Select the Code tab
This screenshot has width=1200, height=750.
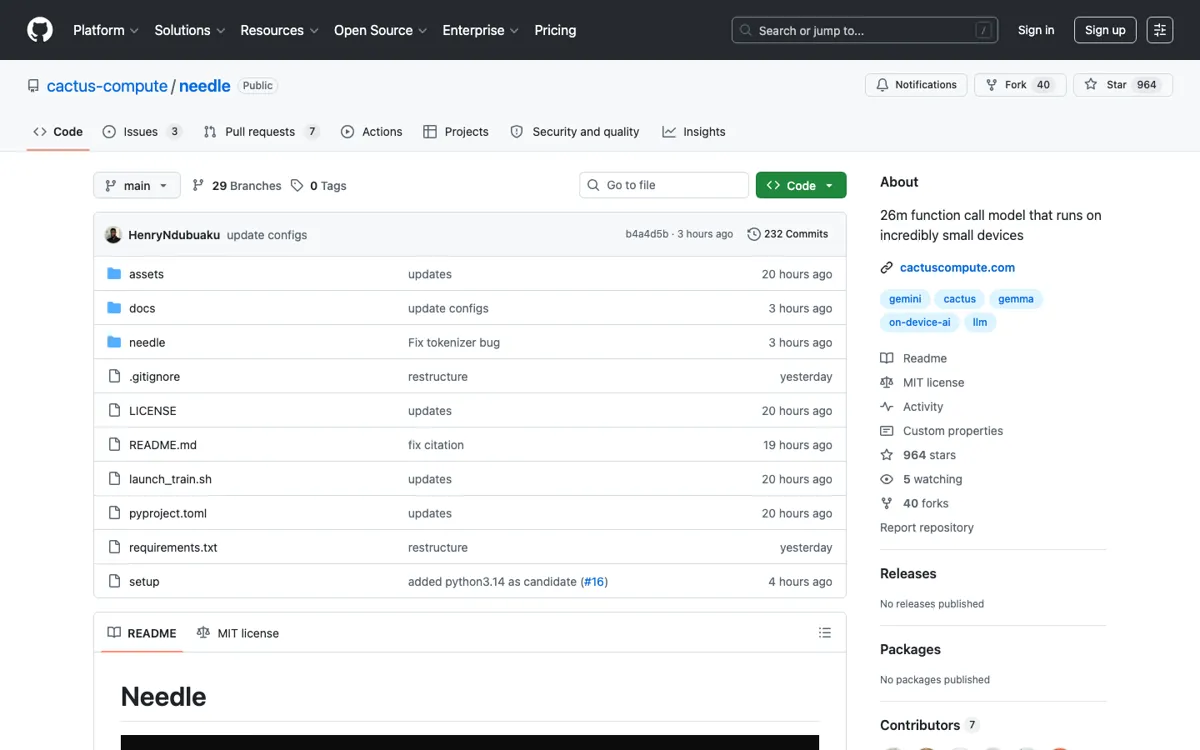[x=58, y=131]
